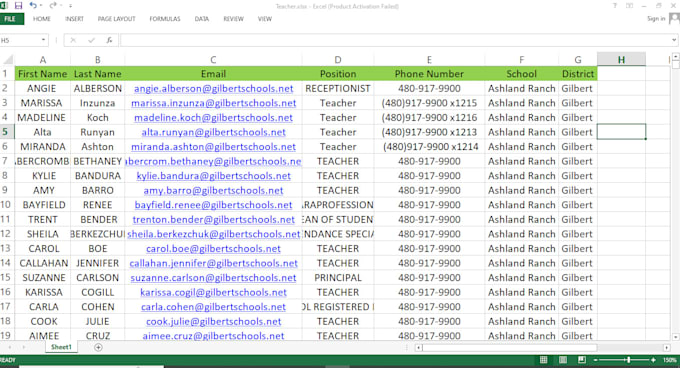This screenshot has width=680, height=368.
Task: Switch to Page Break Preview icon
Action: [582, 360]
